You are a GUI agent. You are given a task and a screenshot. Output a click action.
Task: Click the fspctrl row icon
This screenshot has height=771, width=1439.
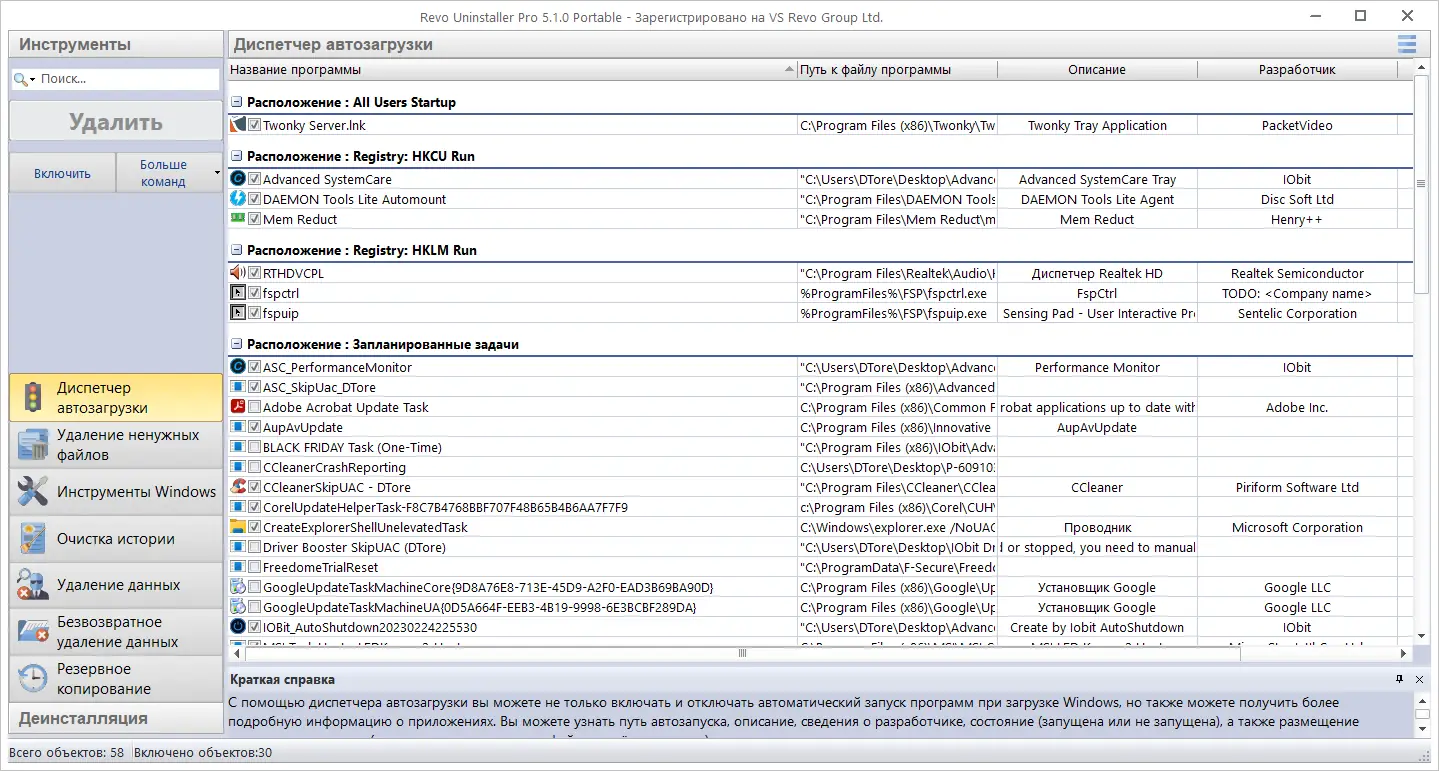(x=238, y=293)
